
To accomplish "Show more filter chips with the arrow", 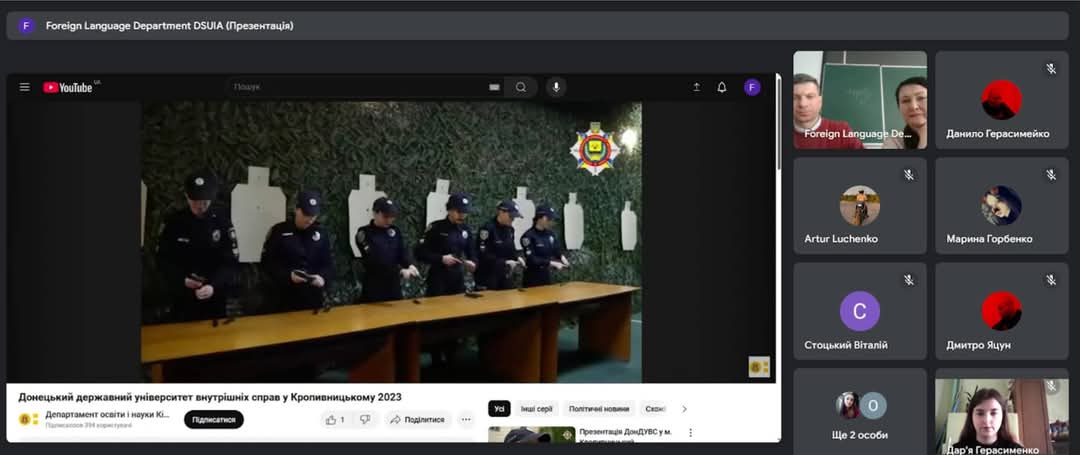I will (x=684, y=409).
